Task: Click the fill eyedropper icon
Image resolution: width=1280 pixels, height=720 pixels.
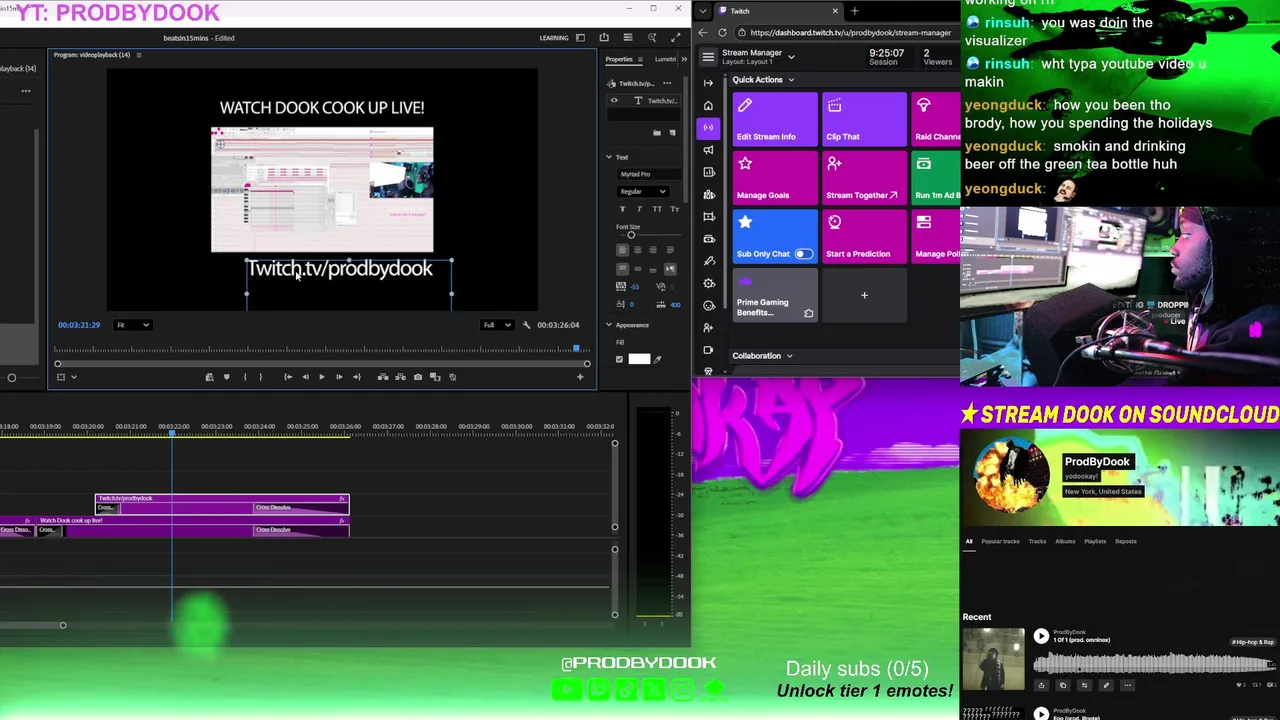Action: 658,359
